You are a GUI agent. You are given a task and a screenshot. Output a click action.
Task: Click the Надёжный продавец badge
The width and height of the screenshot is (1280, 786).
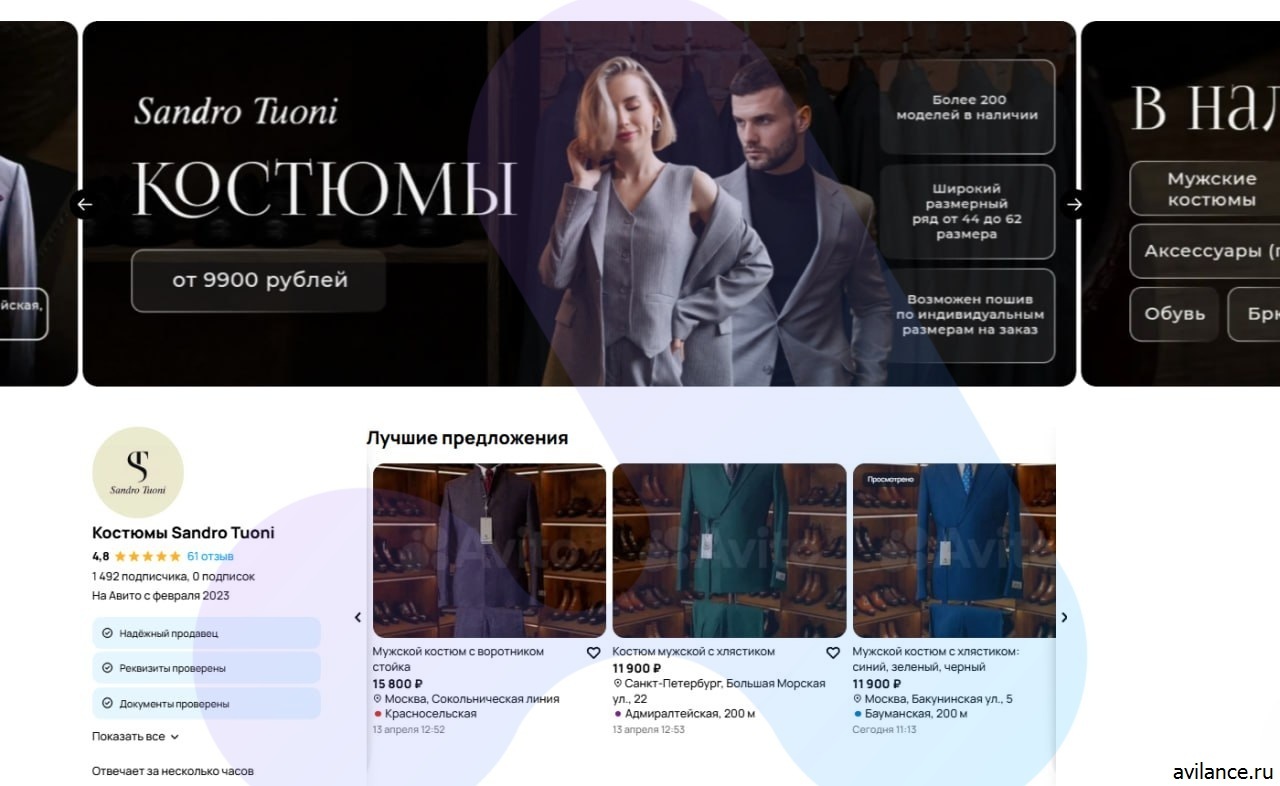tap(206, 633)
